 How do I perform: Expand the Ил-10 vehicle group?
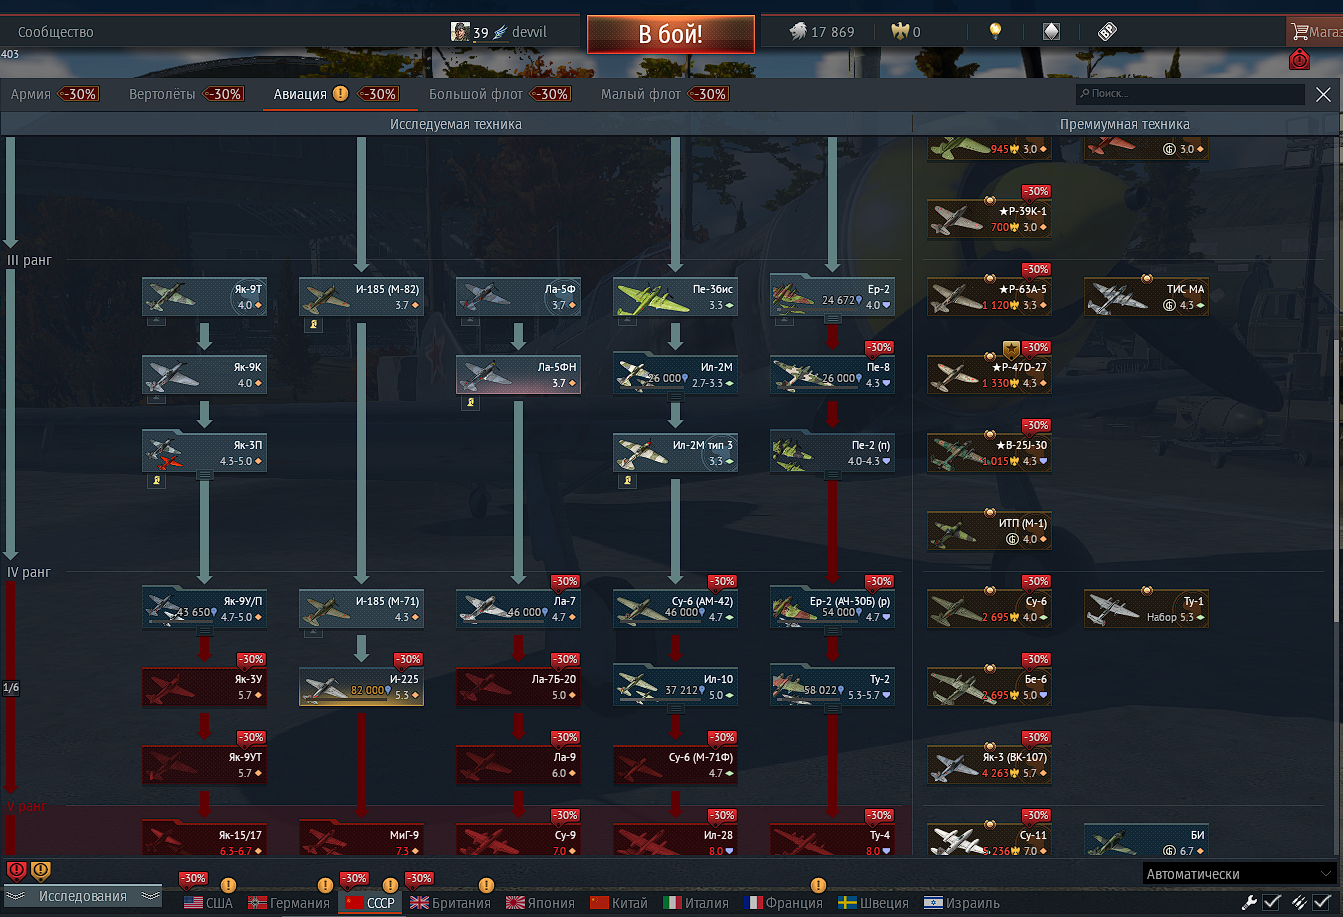pos(676,710)
